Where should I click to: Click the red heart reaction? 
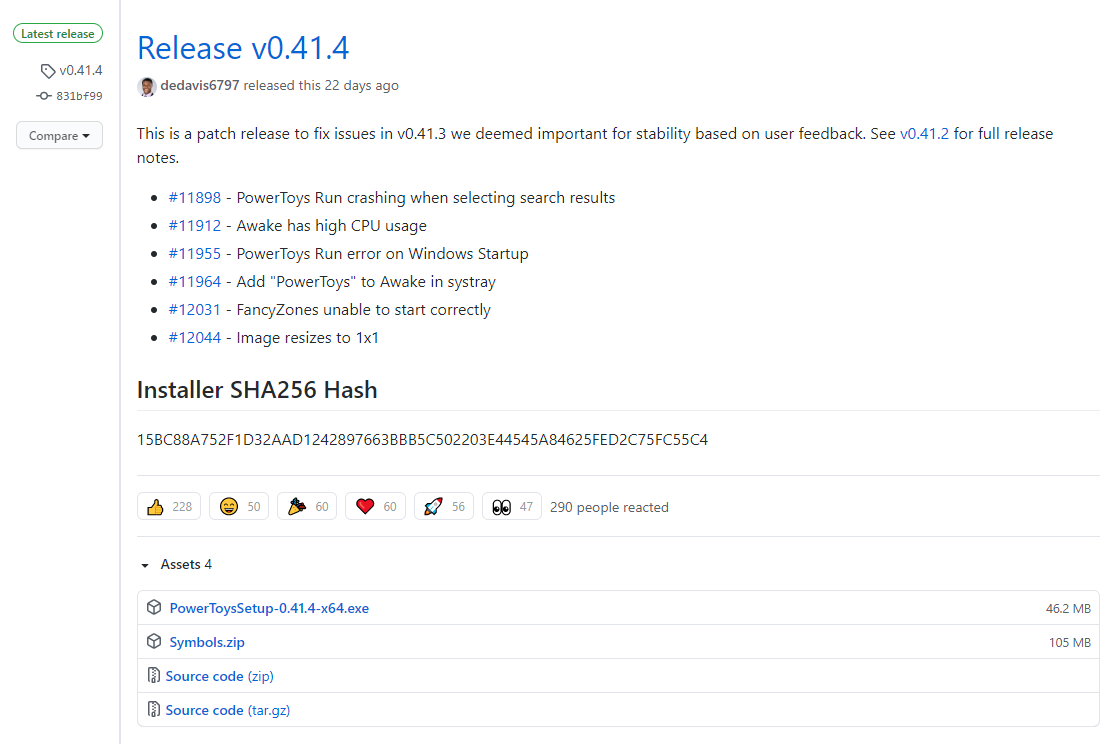pyautogui.click(x=375, y=507)
